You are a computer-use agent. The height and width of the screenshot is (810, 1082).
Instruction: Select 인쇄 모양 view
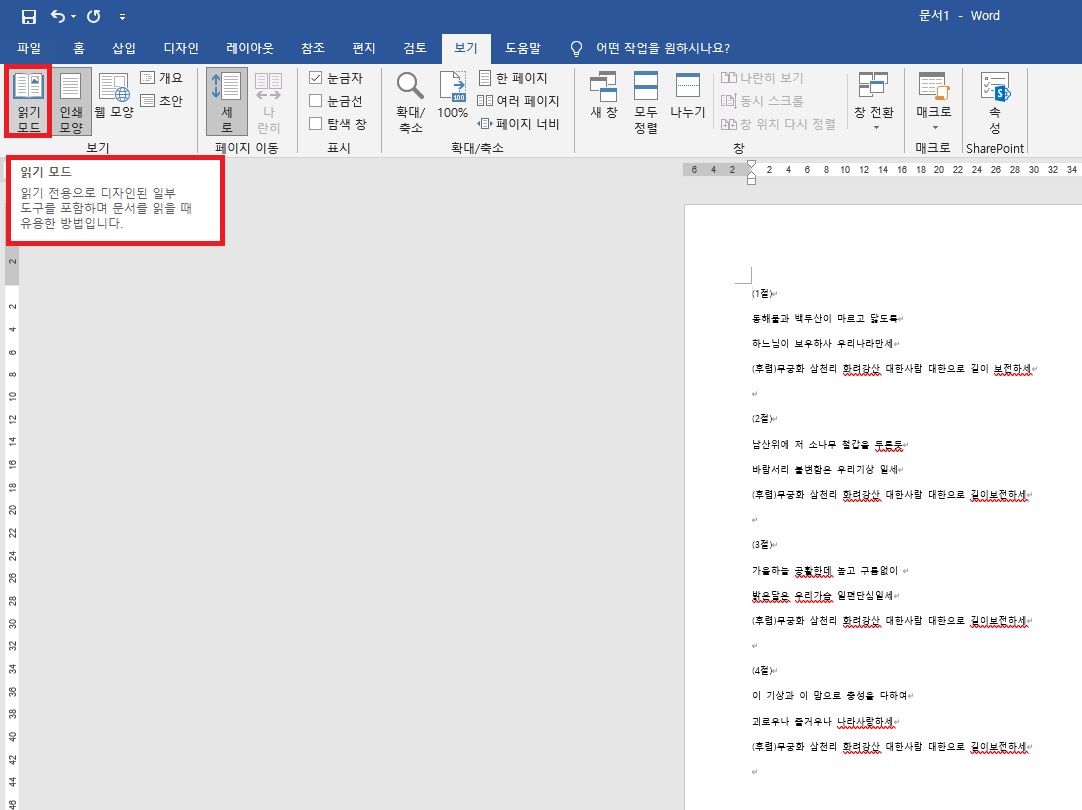pyautogui.click(x=71, y=101)
